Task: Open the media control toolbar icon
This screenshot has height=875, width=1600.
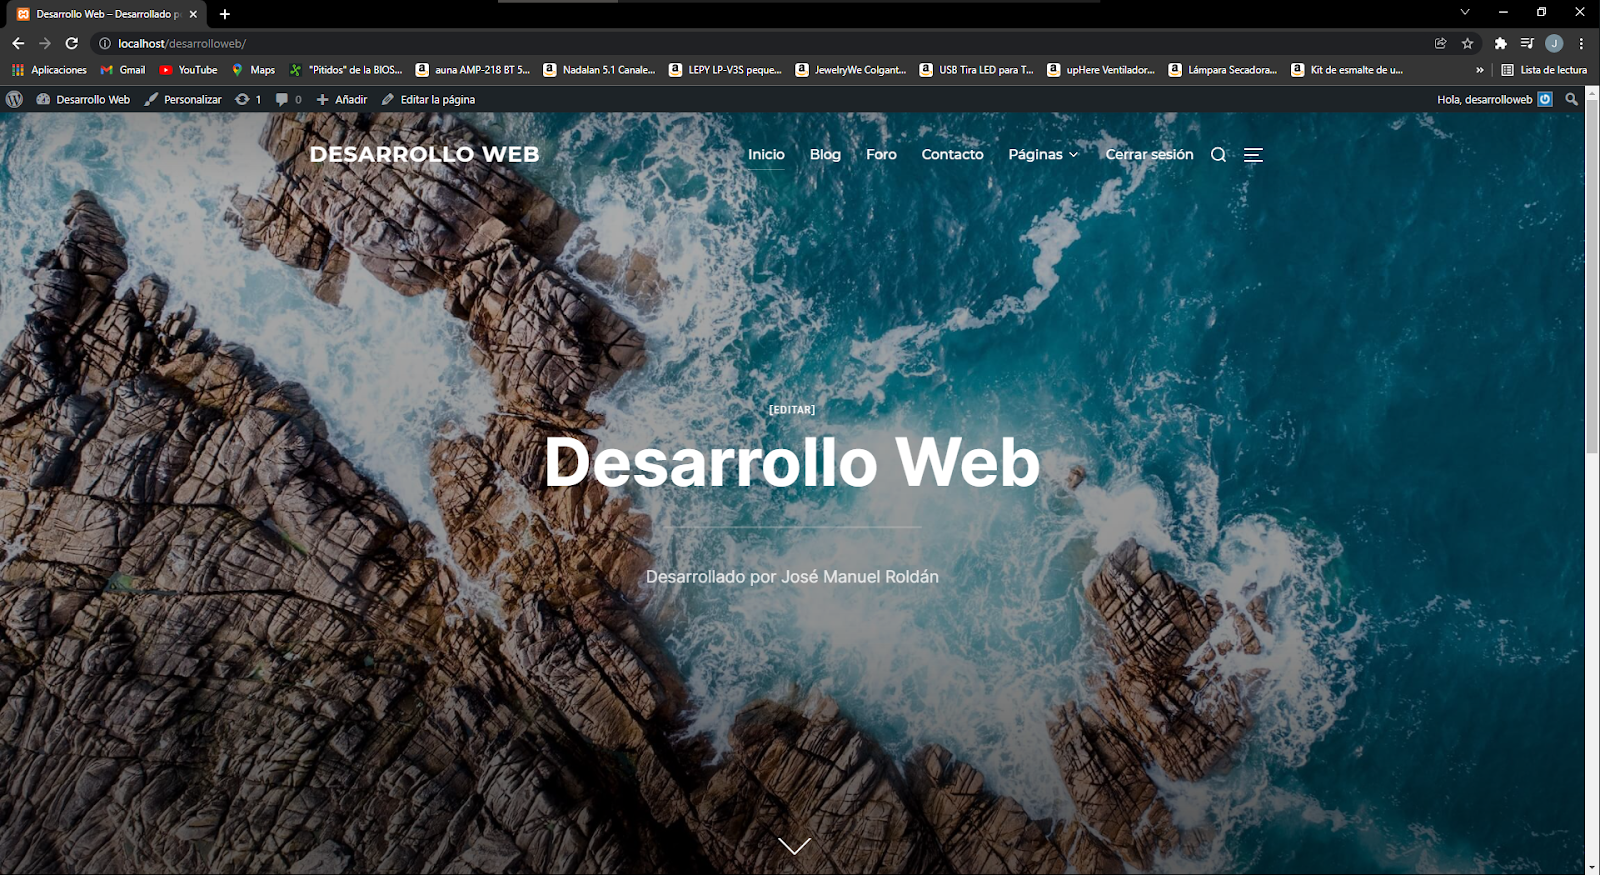Action: (x=1527, y=43)
